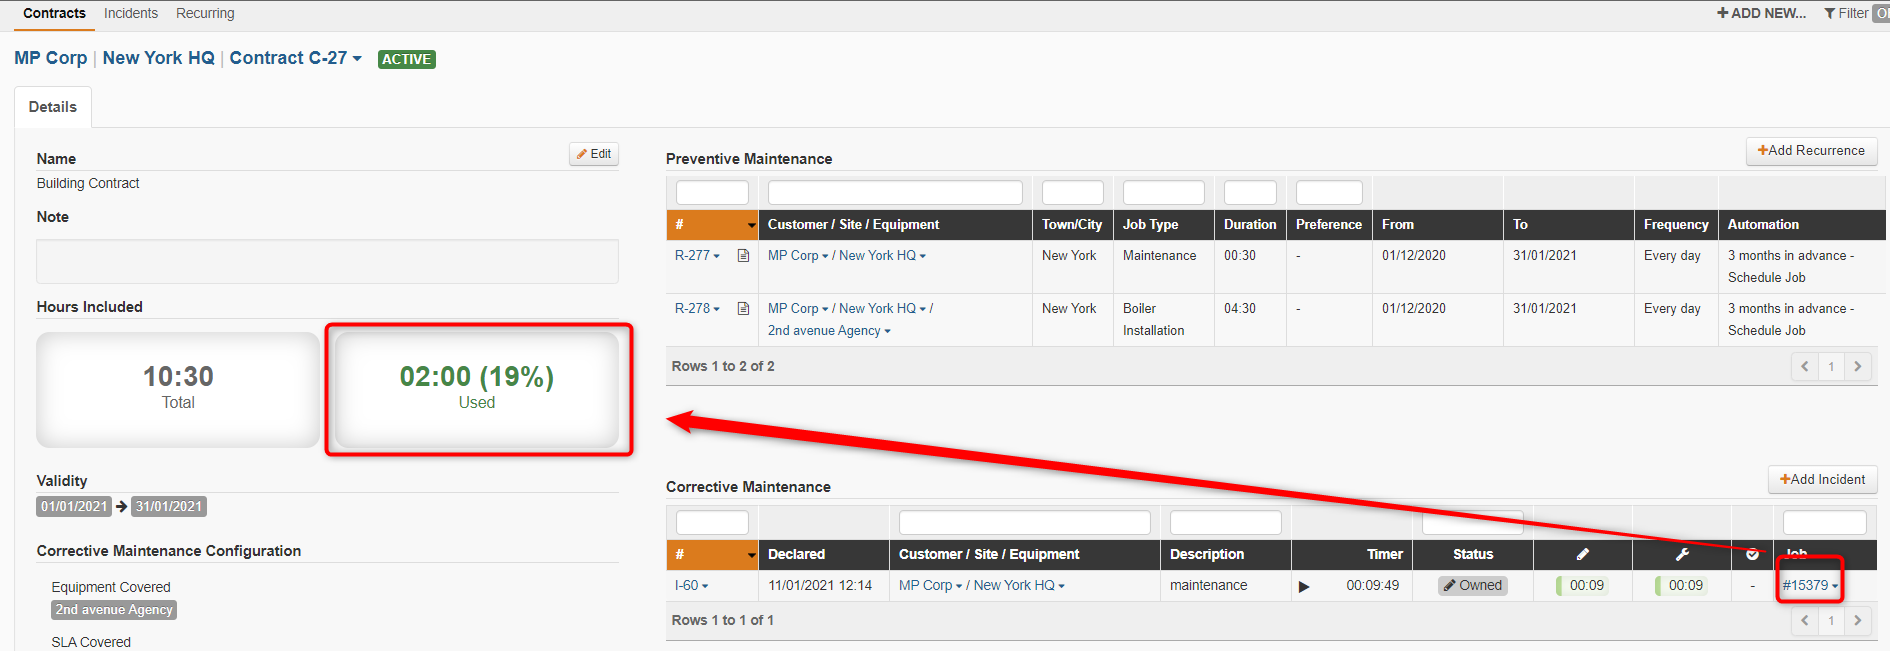Click the Add Recurrence button
Viewport: 1890px width, 651px height.
click(x=1811, y=151)
